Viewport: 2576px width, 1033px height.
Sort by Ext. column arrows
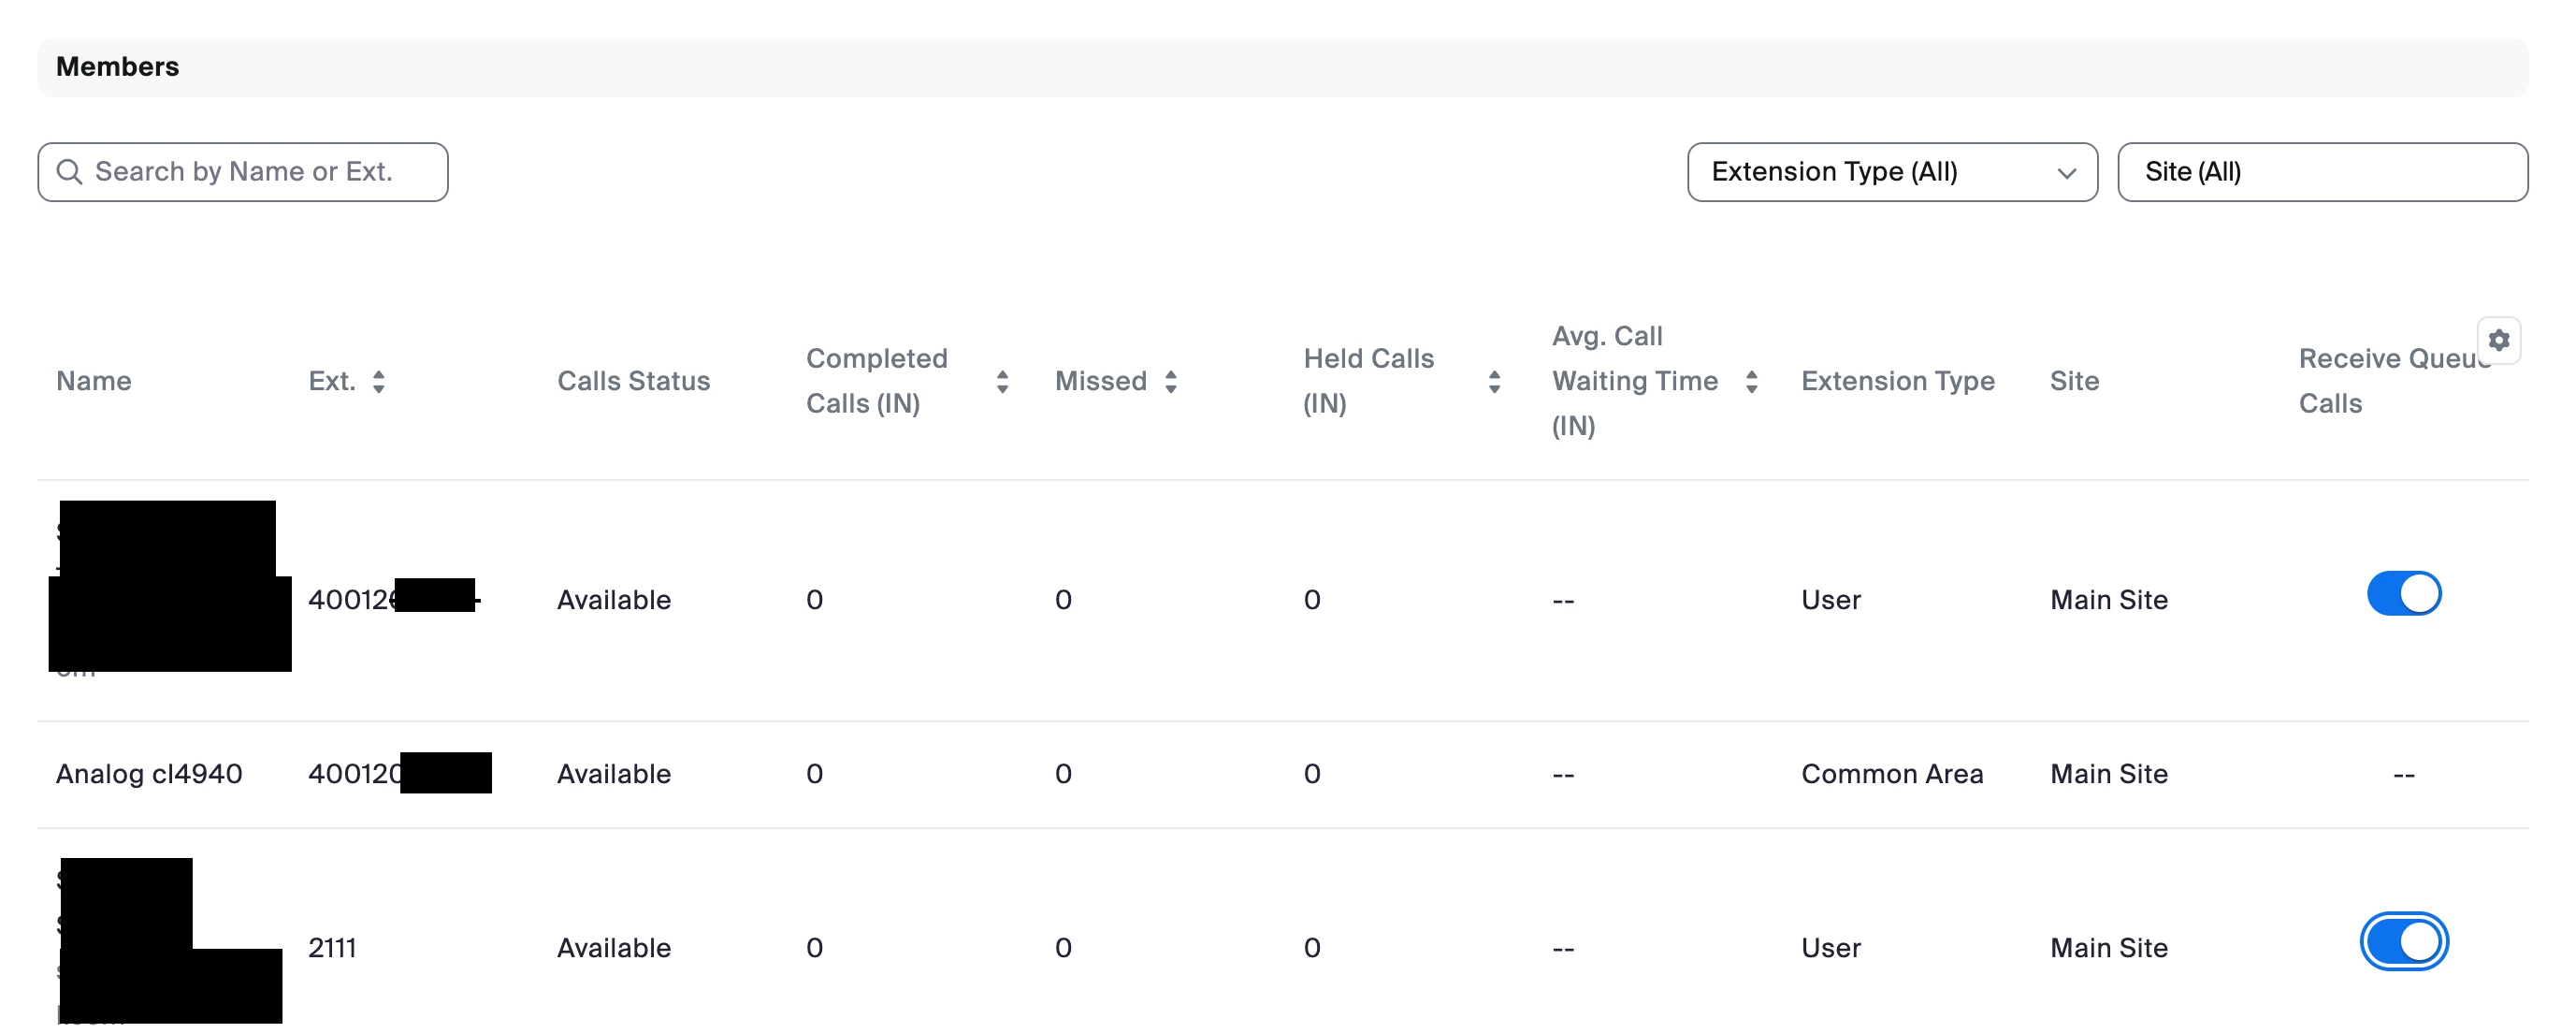(378, 381)
